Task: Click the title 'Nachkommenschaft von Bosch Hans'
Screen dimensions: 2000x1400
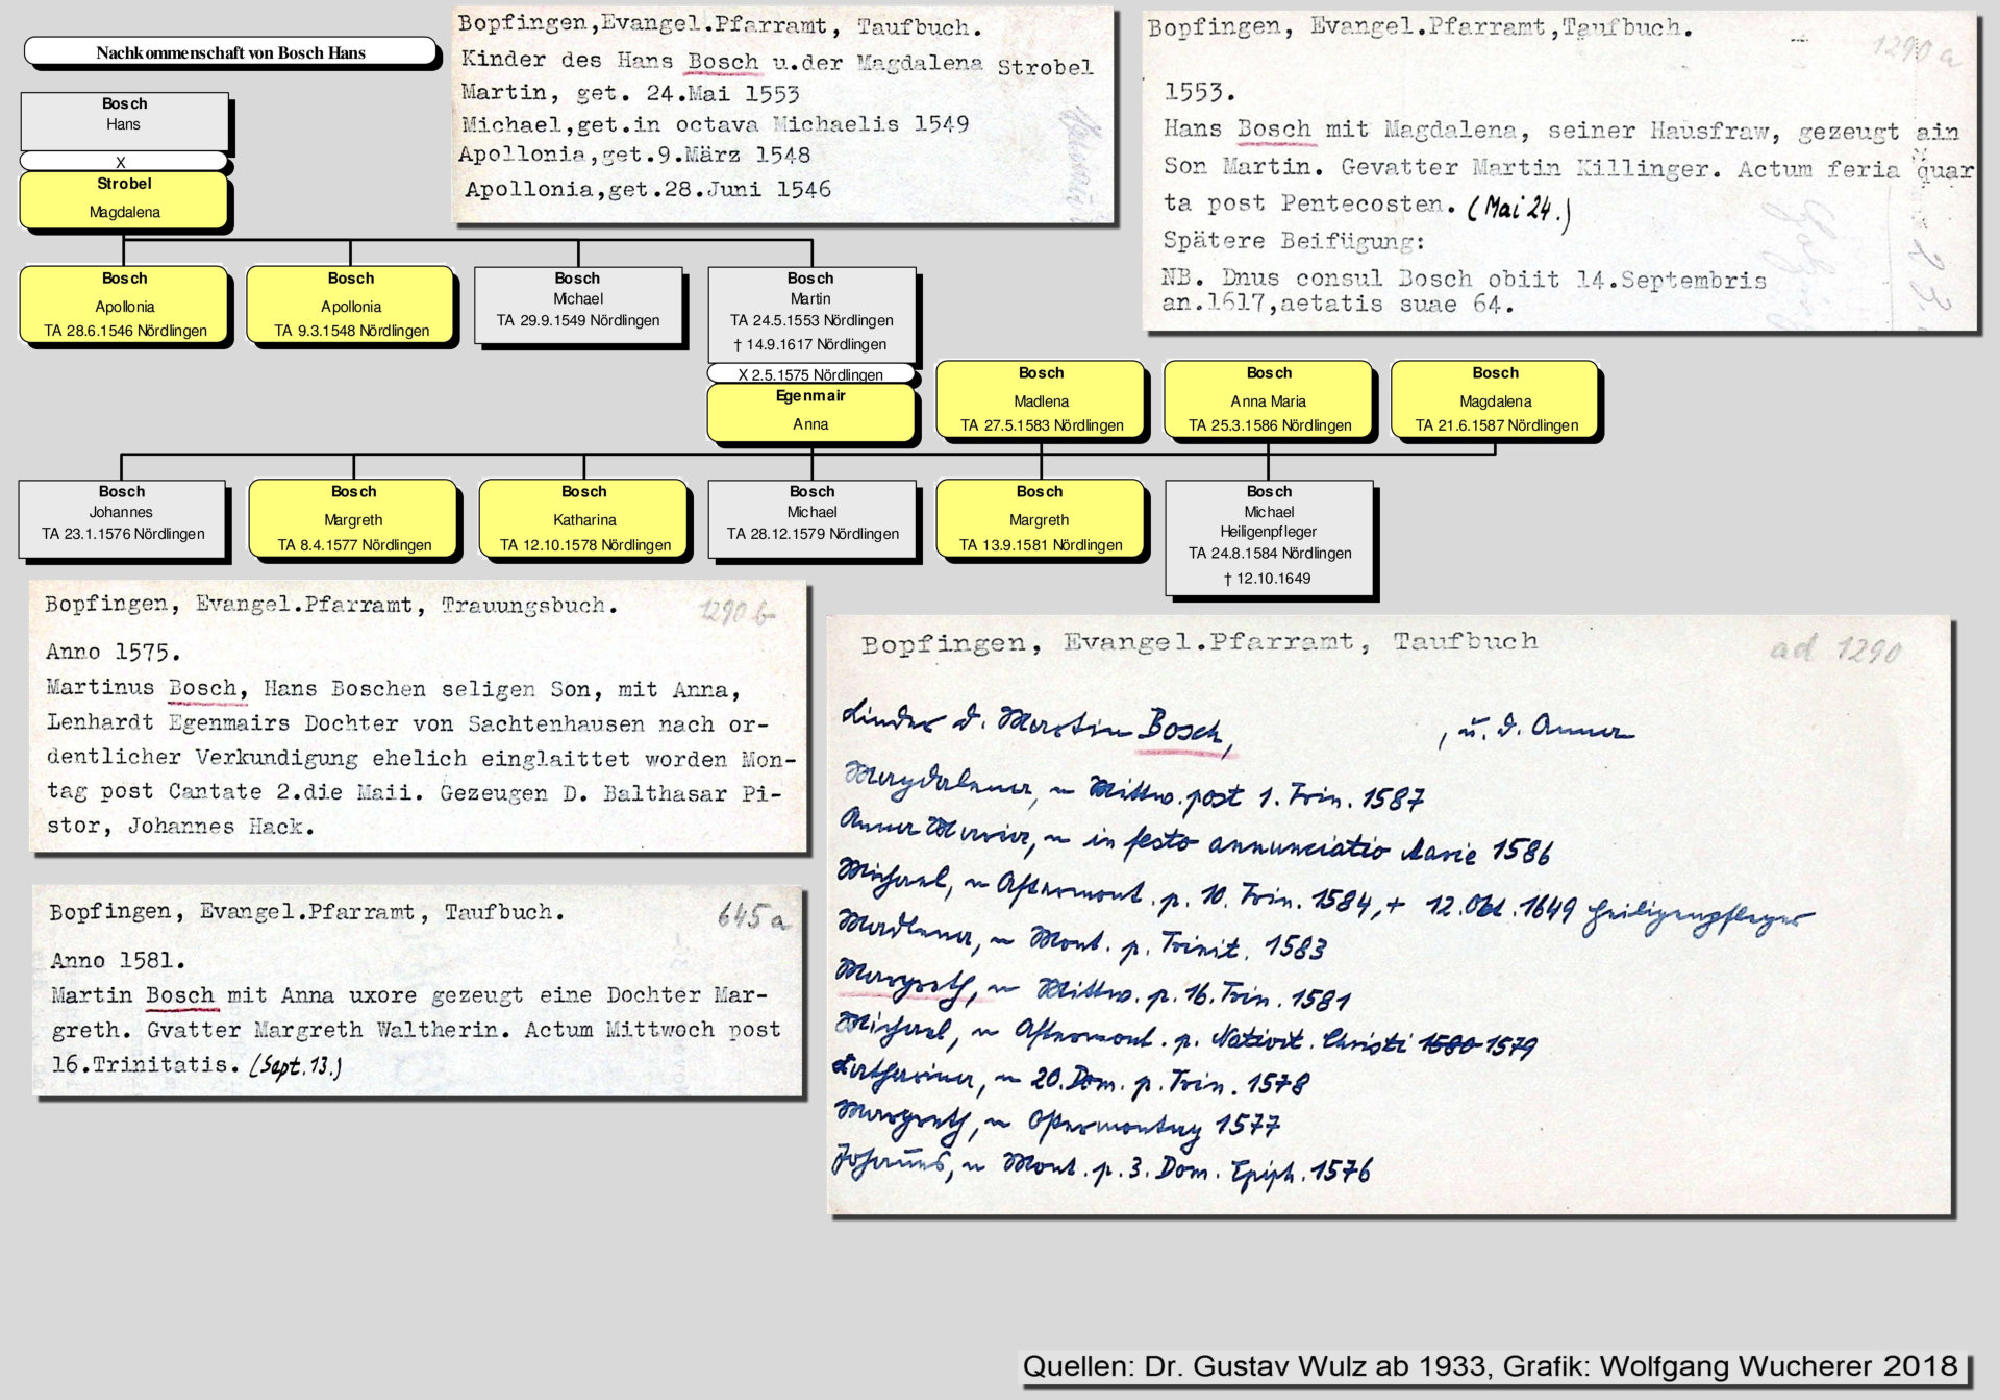Action: coord(230,53)
